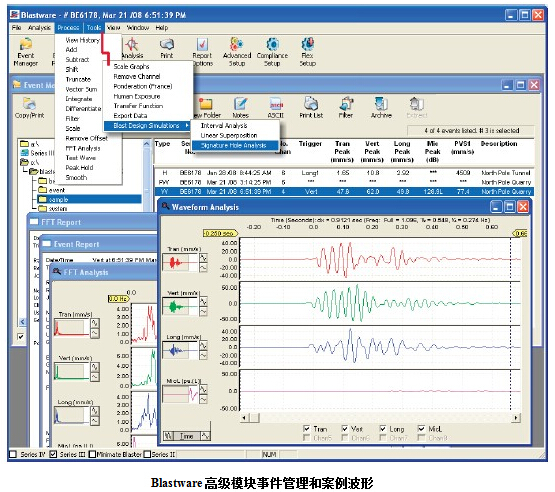This screenshot has height=492, width=555.
Task: Expand the Series III tree node
Action: (37, 153)
